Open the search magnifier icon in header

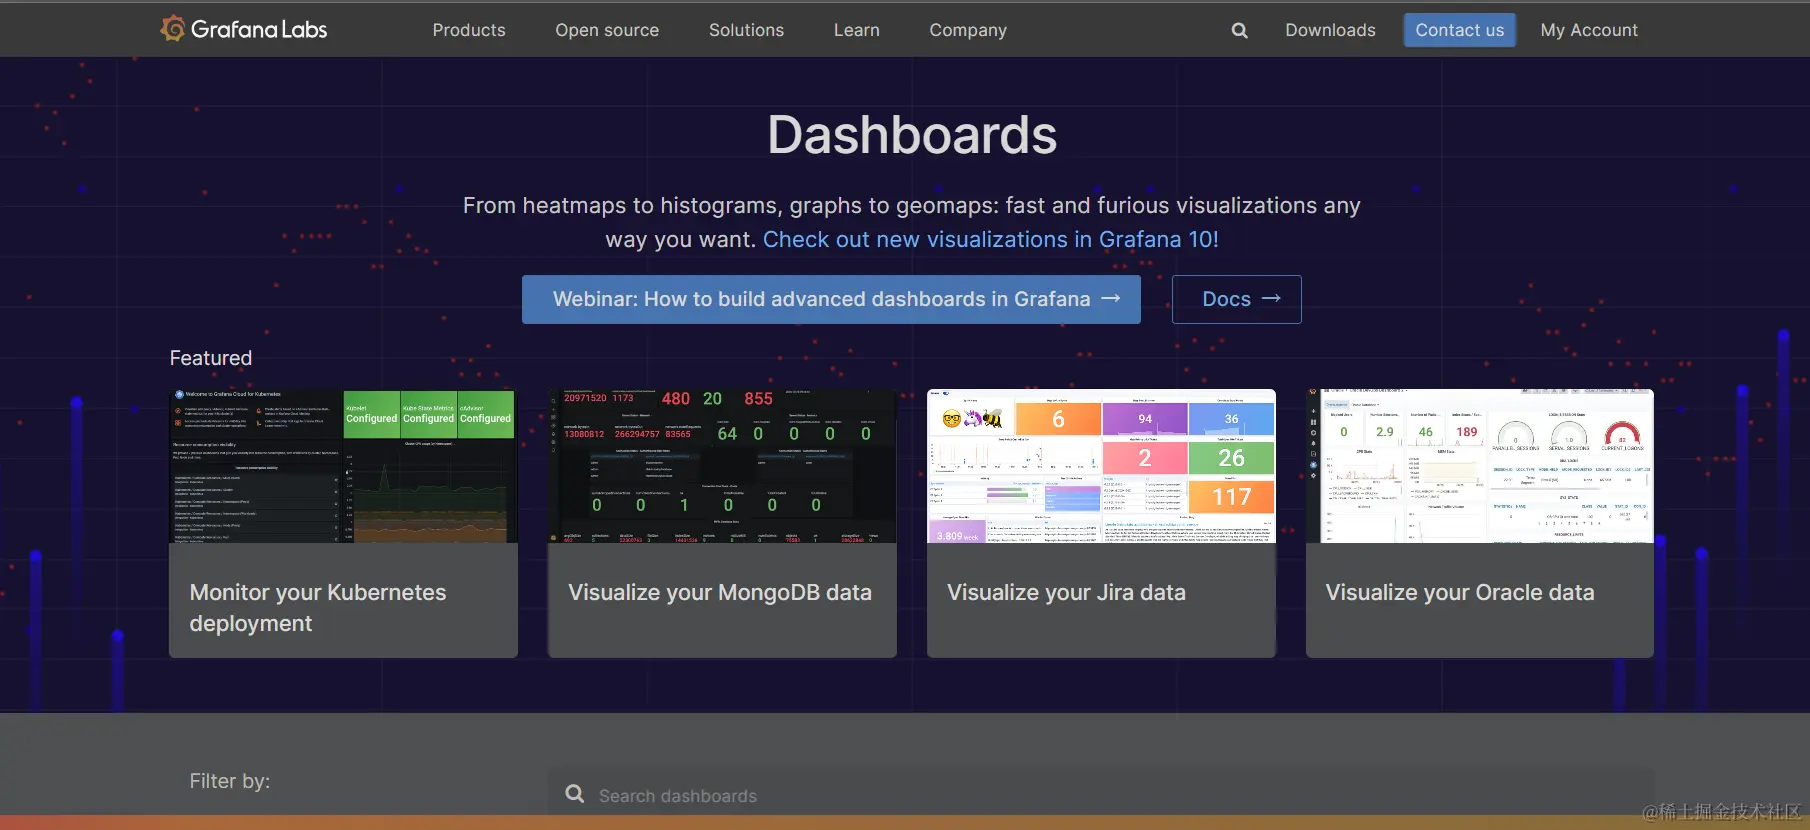(x=1239, y=30)
